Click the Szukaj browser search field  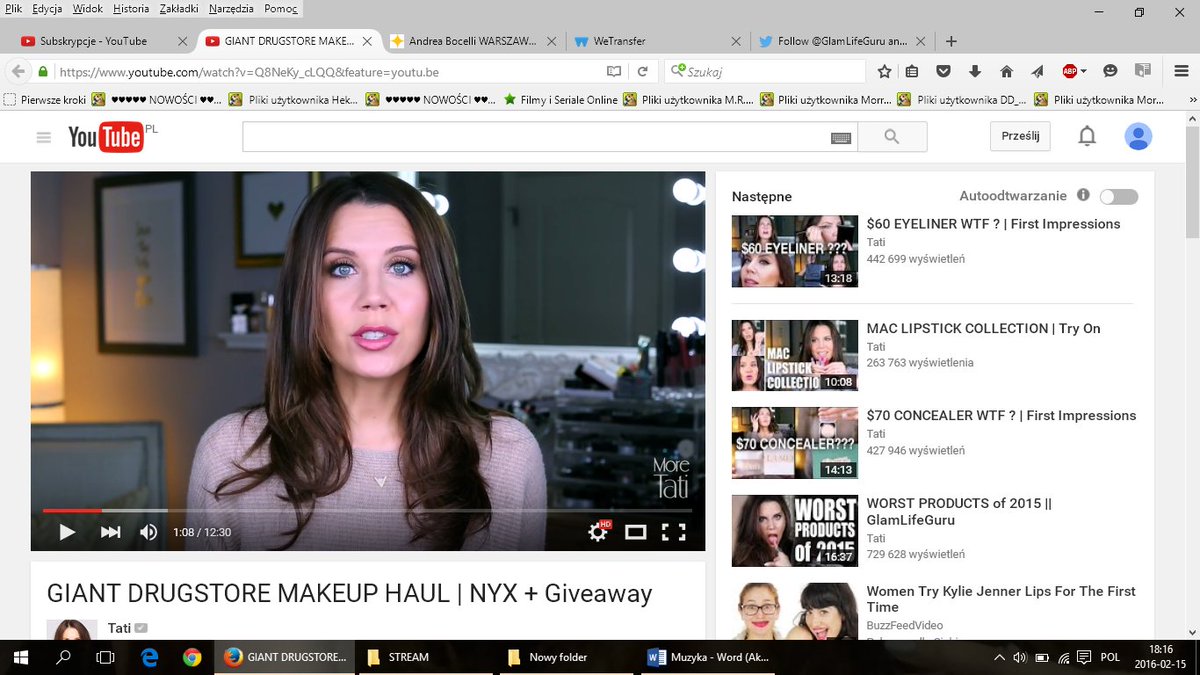765,72
